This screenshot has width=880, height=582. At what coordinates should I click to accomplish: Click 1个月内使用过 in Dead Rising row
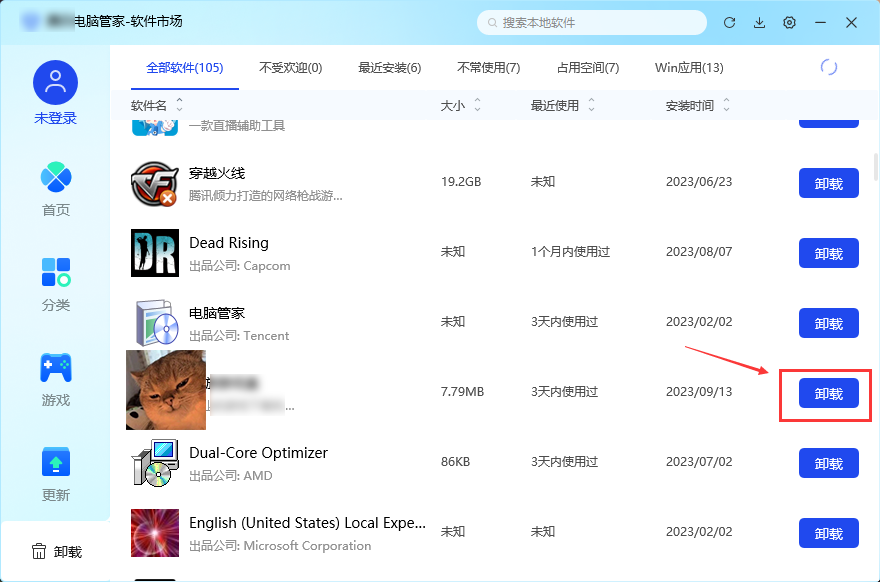pos(570,251)
